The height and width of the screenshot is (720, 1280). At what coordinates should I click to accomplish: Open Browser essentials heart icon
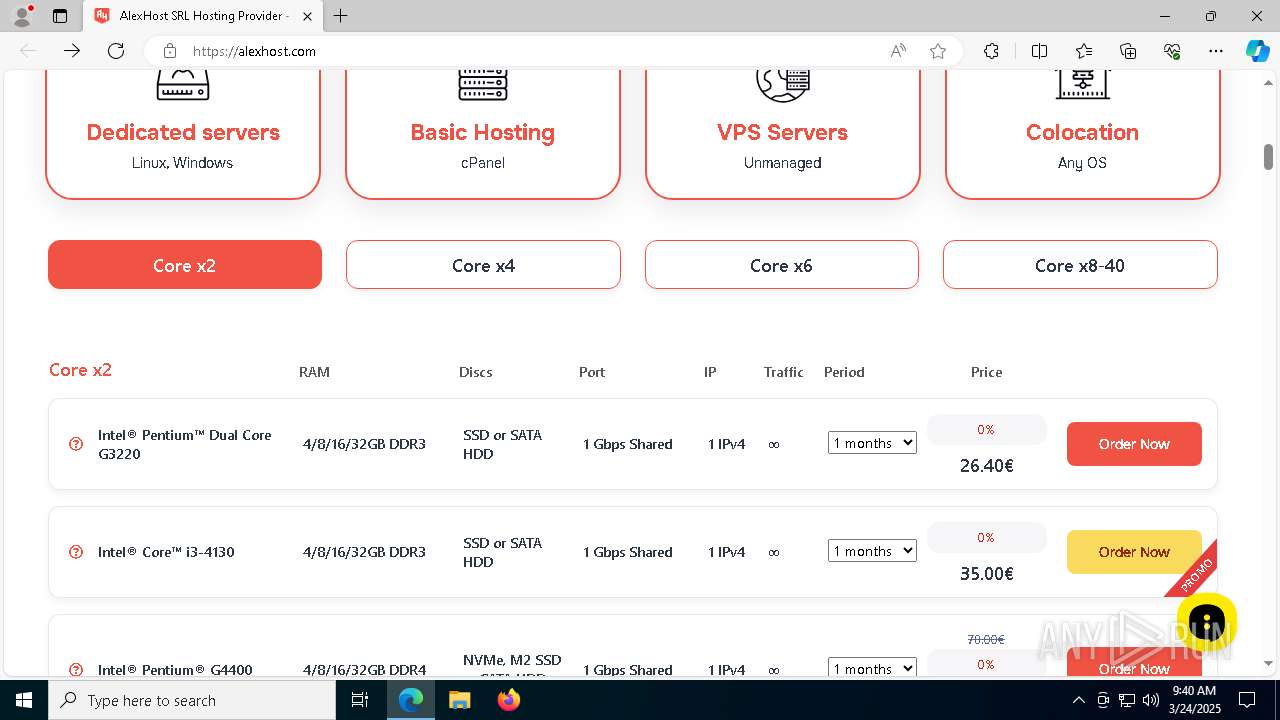click(x=1172, y=51)
